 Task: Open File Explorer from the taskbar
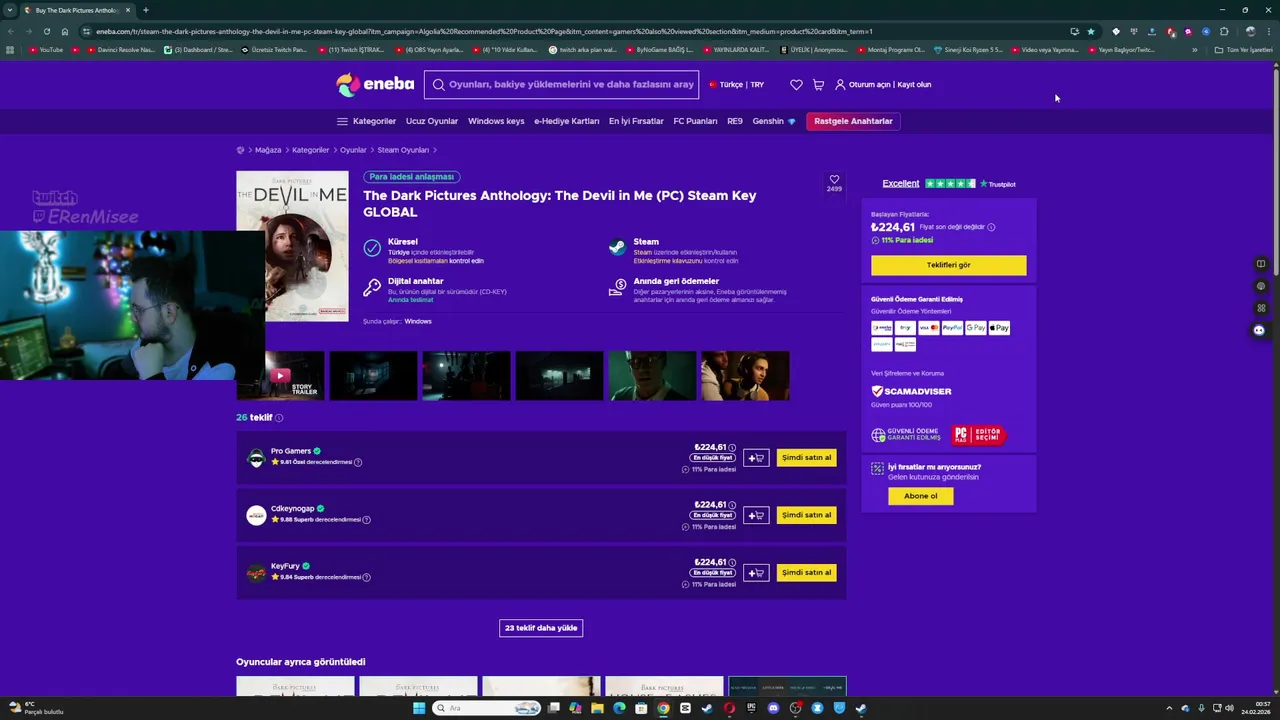click(x=597, y=708)
